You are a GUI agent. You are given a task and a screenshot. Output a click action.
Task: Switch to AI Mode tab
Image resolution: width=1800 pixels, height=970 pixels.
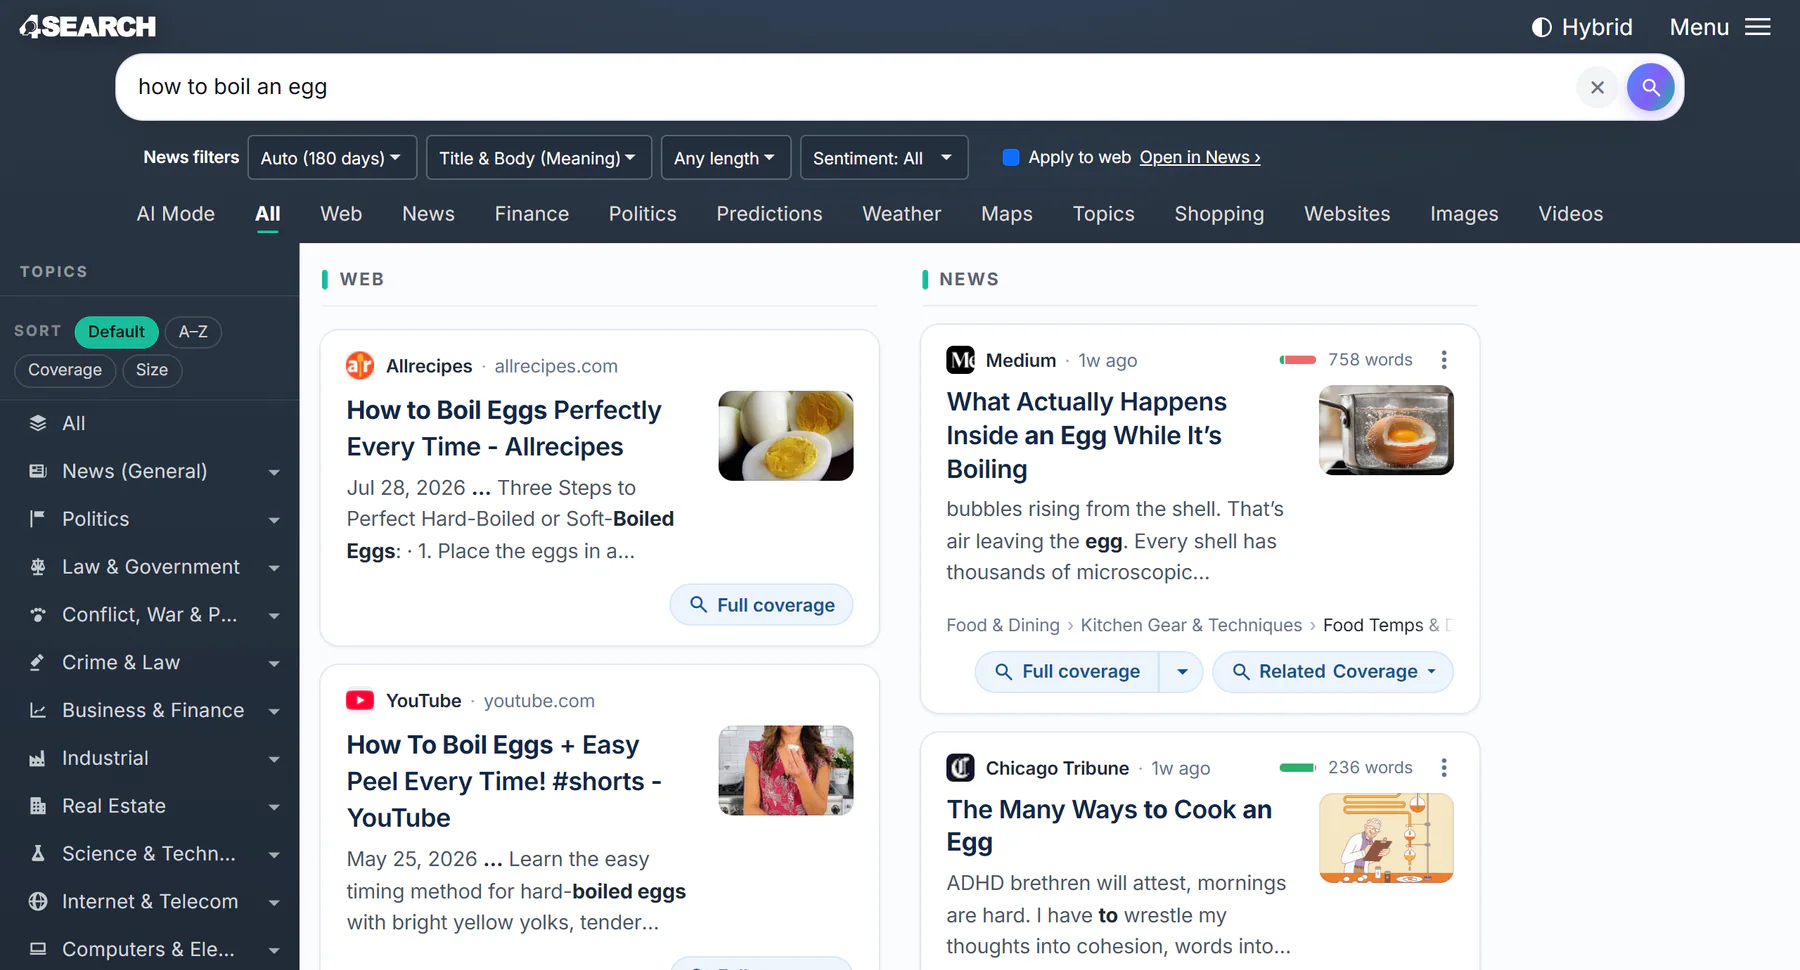[176, 214]
